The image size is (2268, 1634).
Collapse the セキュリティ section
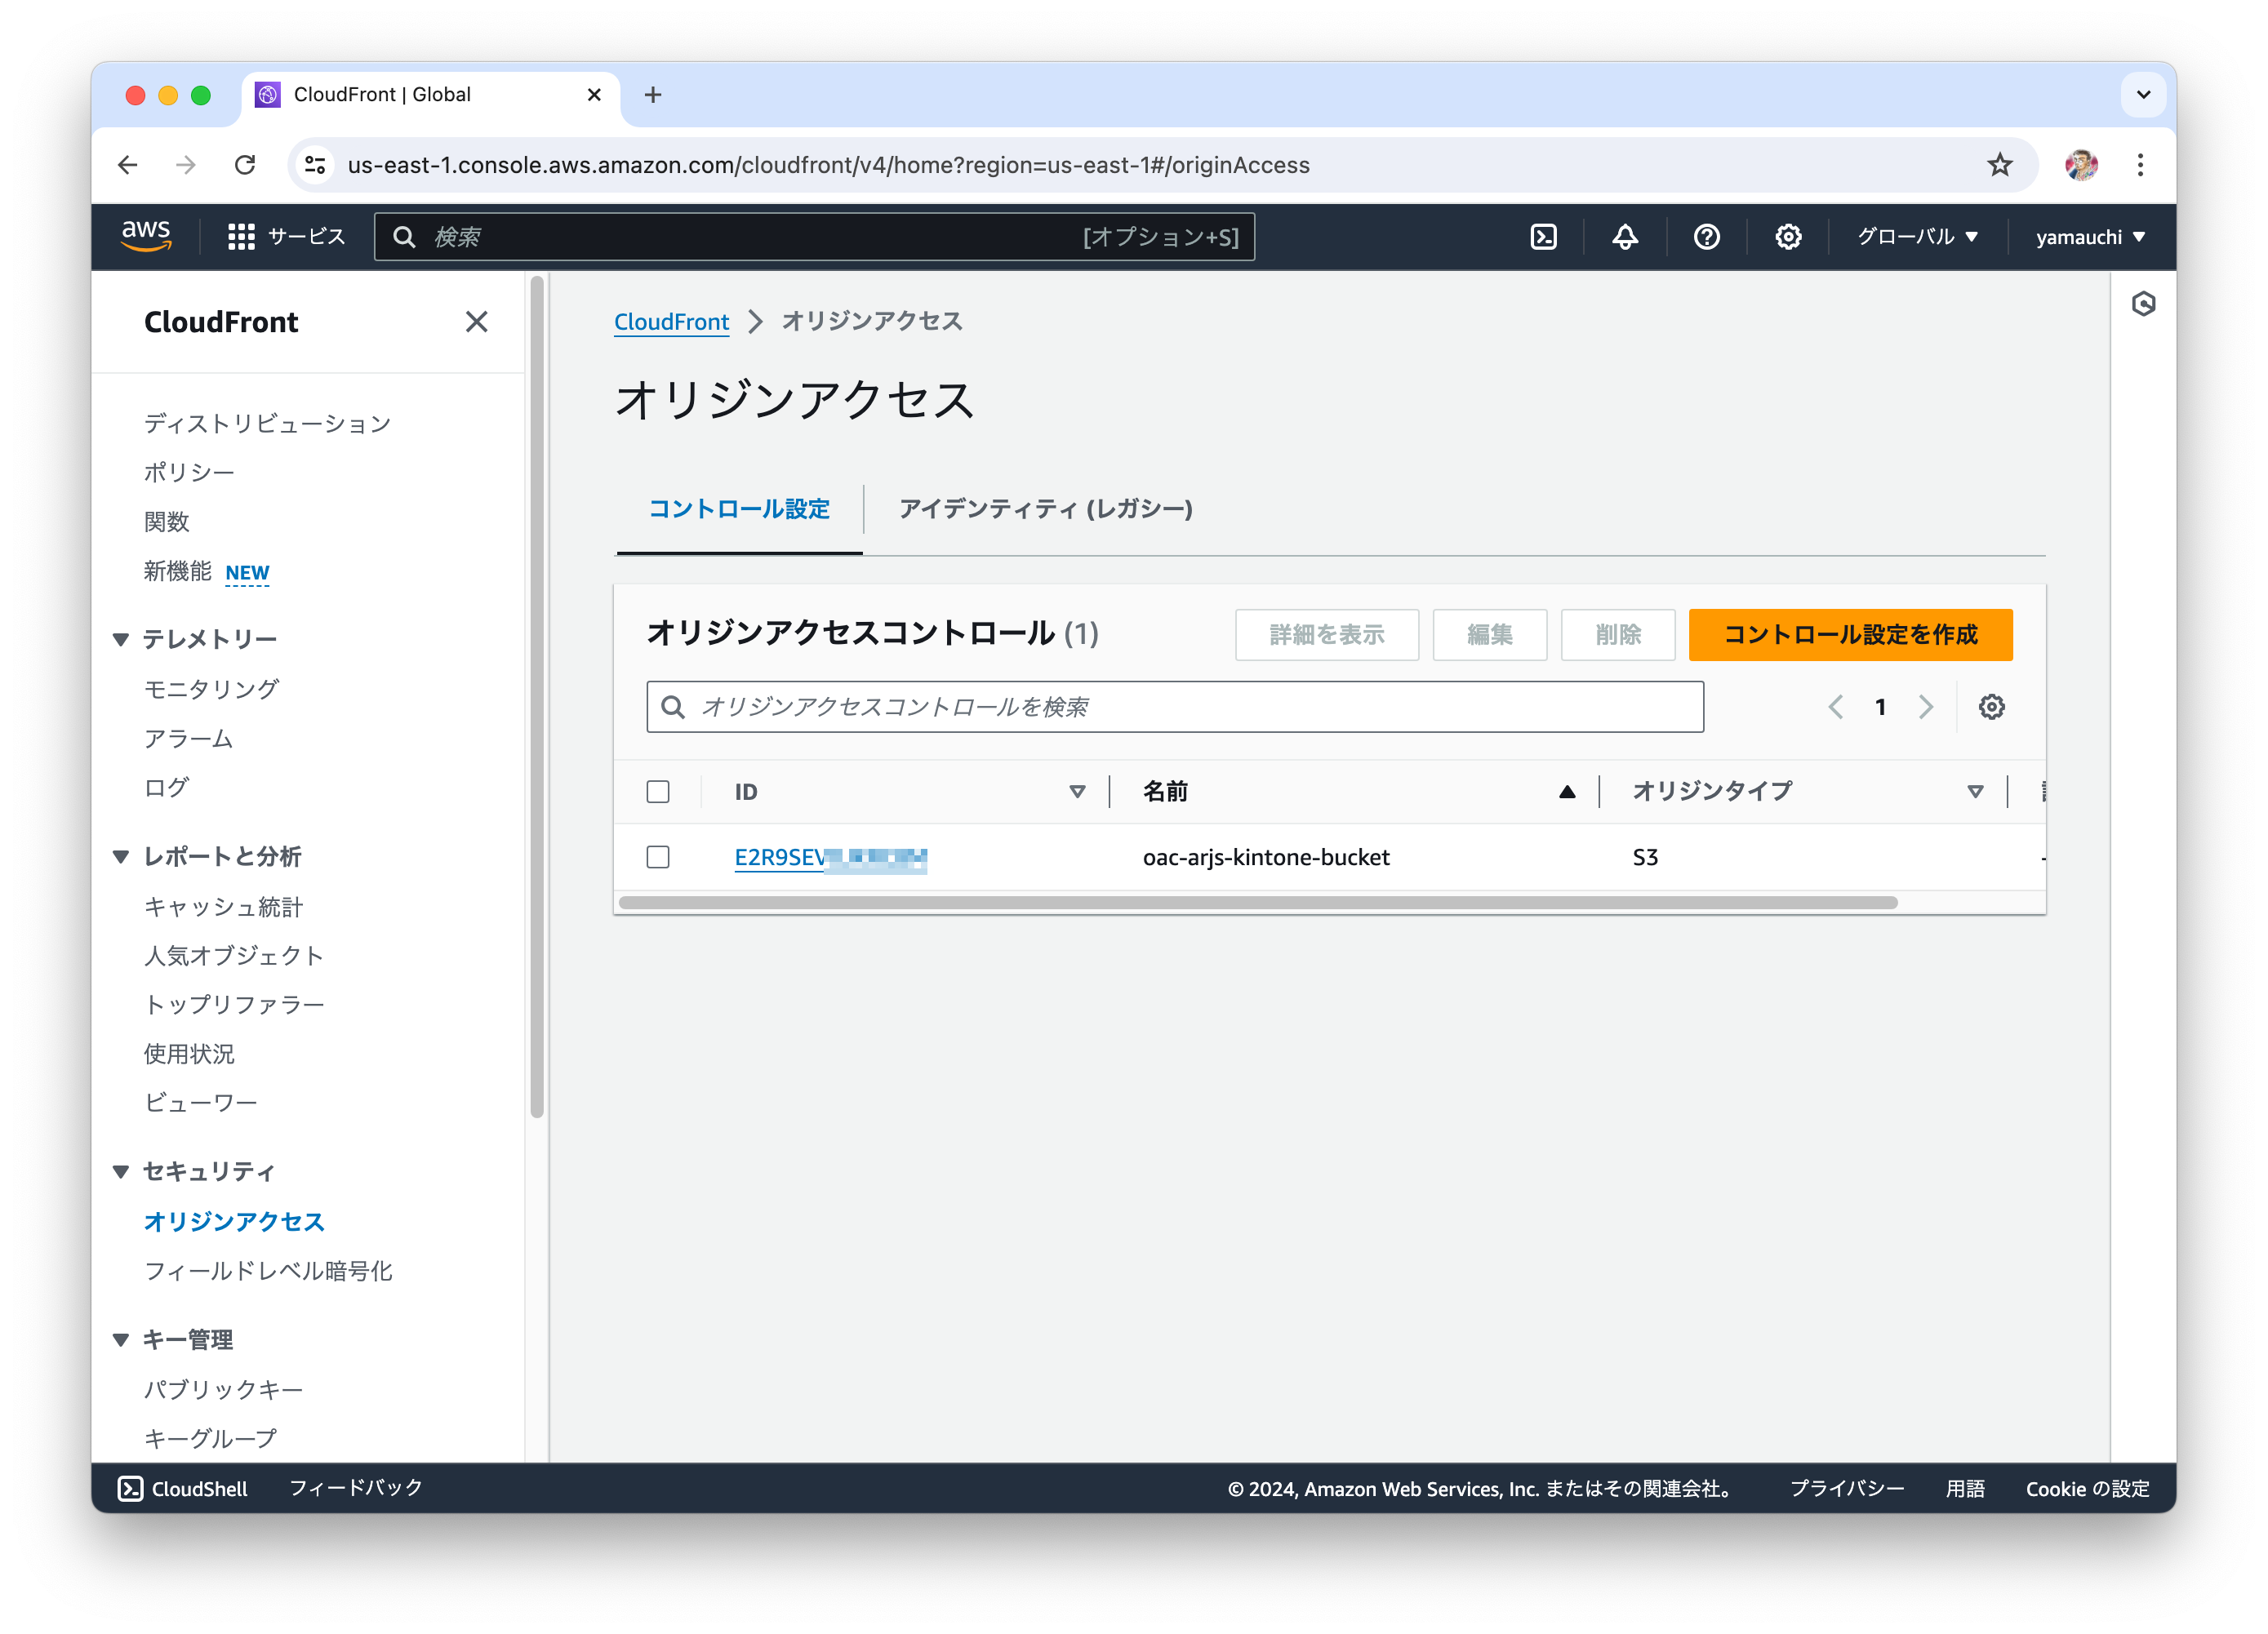121,1171
